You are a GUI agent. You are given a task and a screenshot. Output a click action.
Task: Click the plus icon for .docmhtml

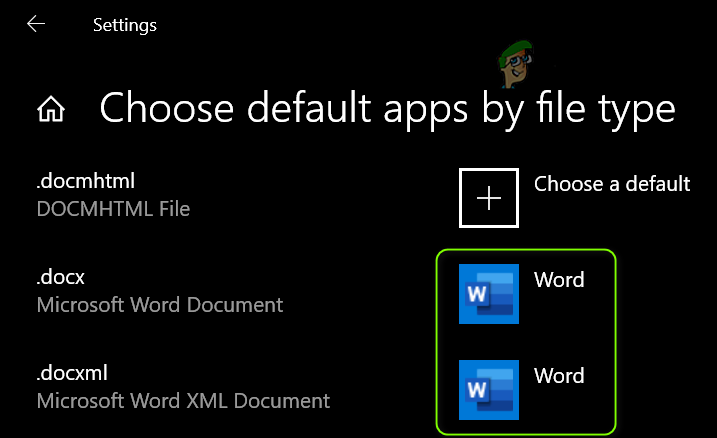coord(489,198)
